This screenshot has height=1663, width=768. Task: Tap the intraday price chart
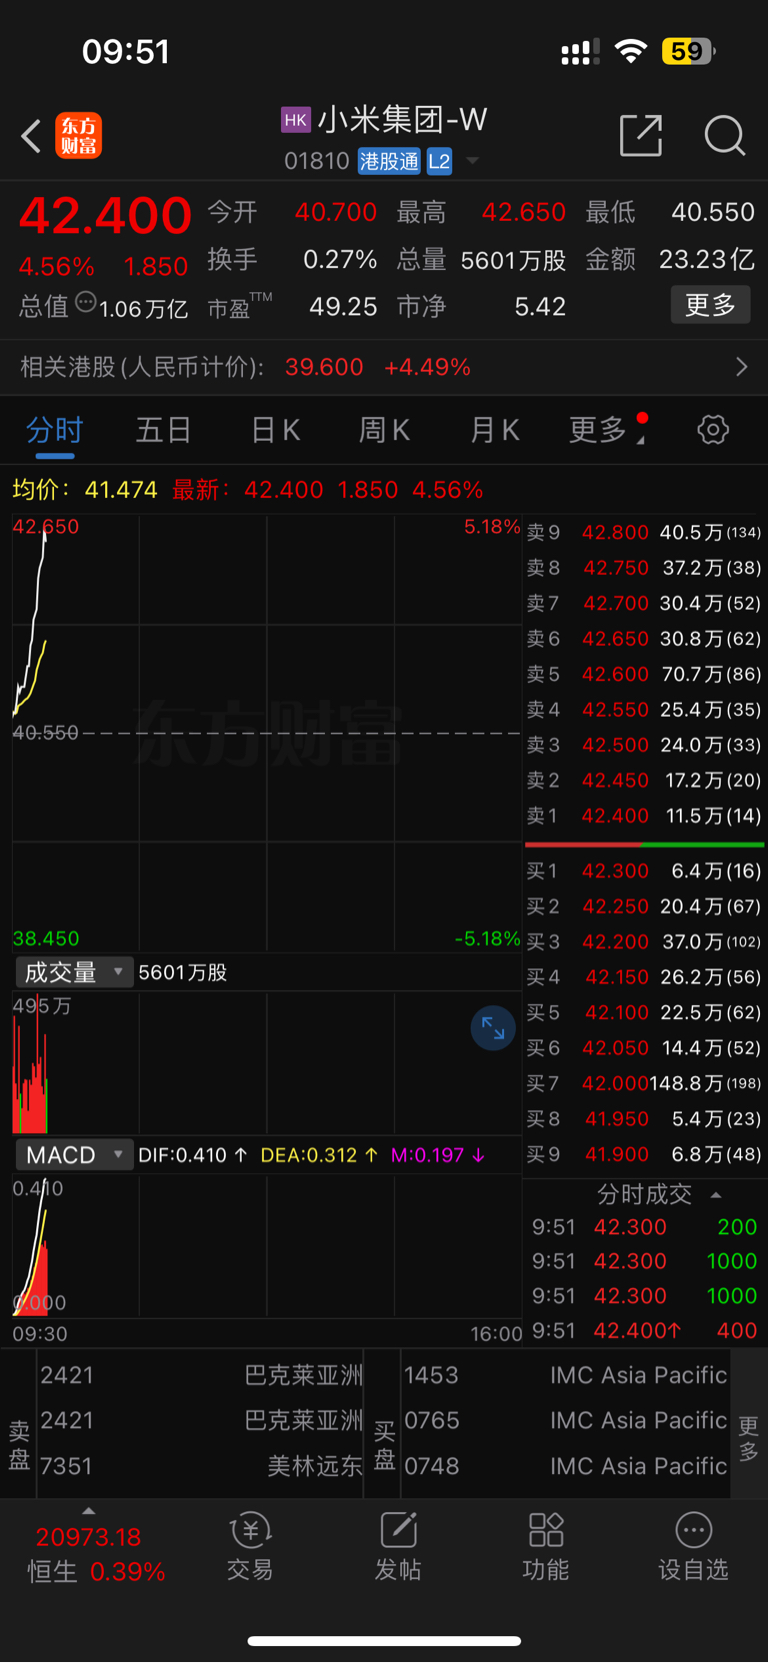coord(267,732)
